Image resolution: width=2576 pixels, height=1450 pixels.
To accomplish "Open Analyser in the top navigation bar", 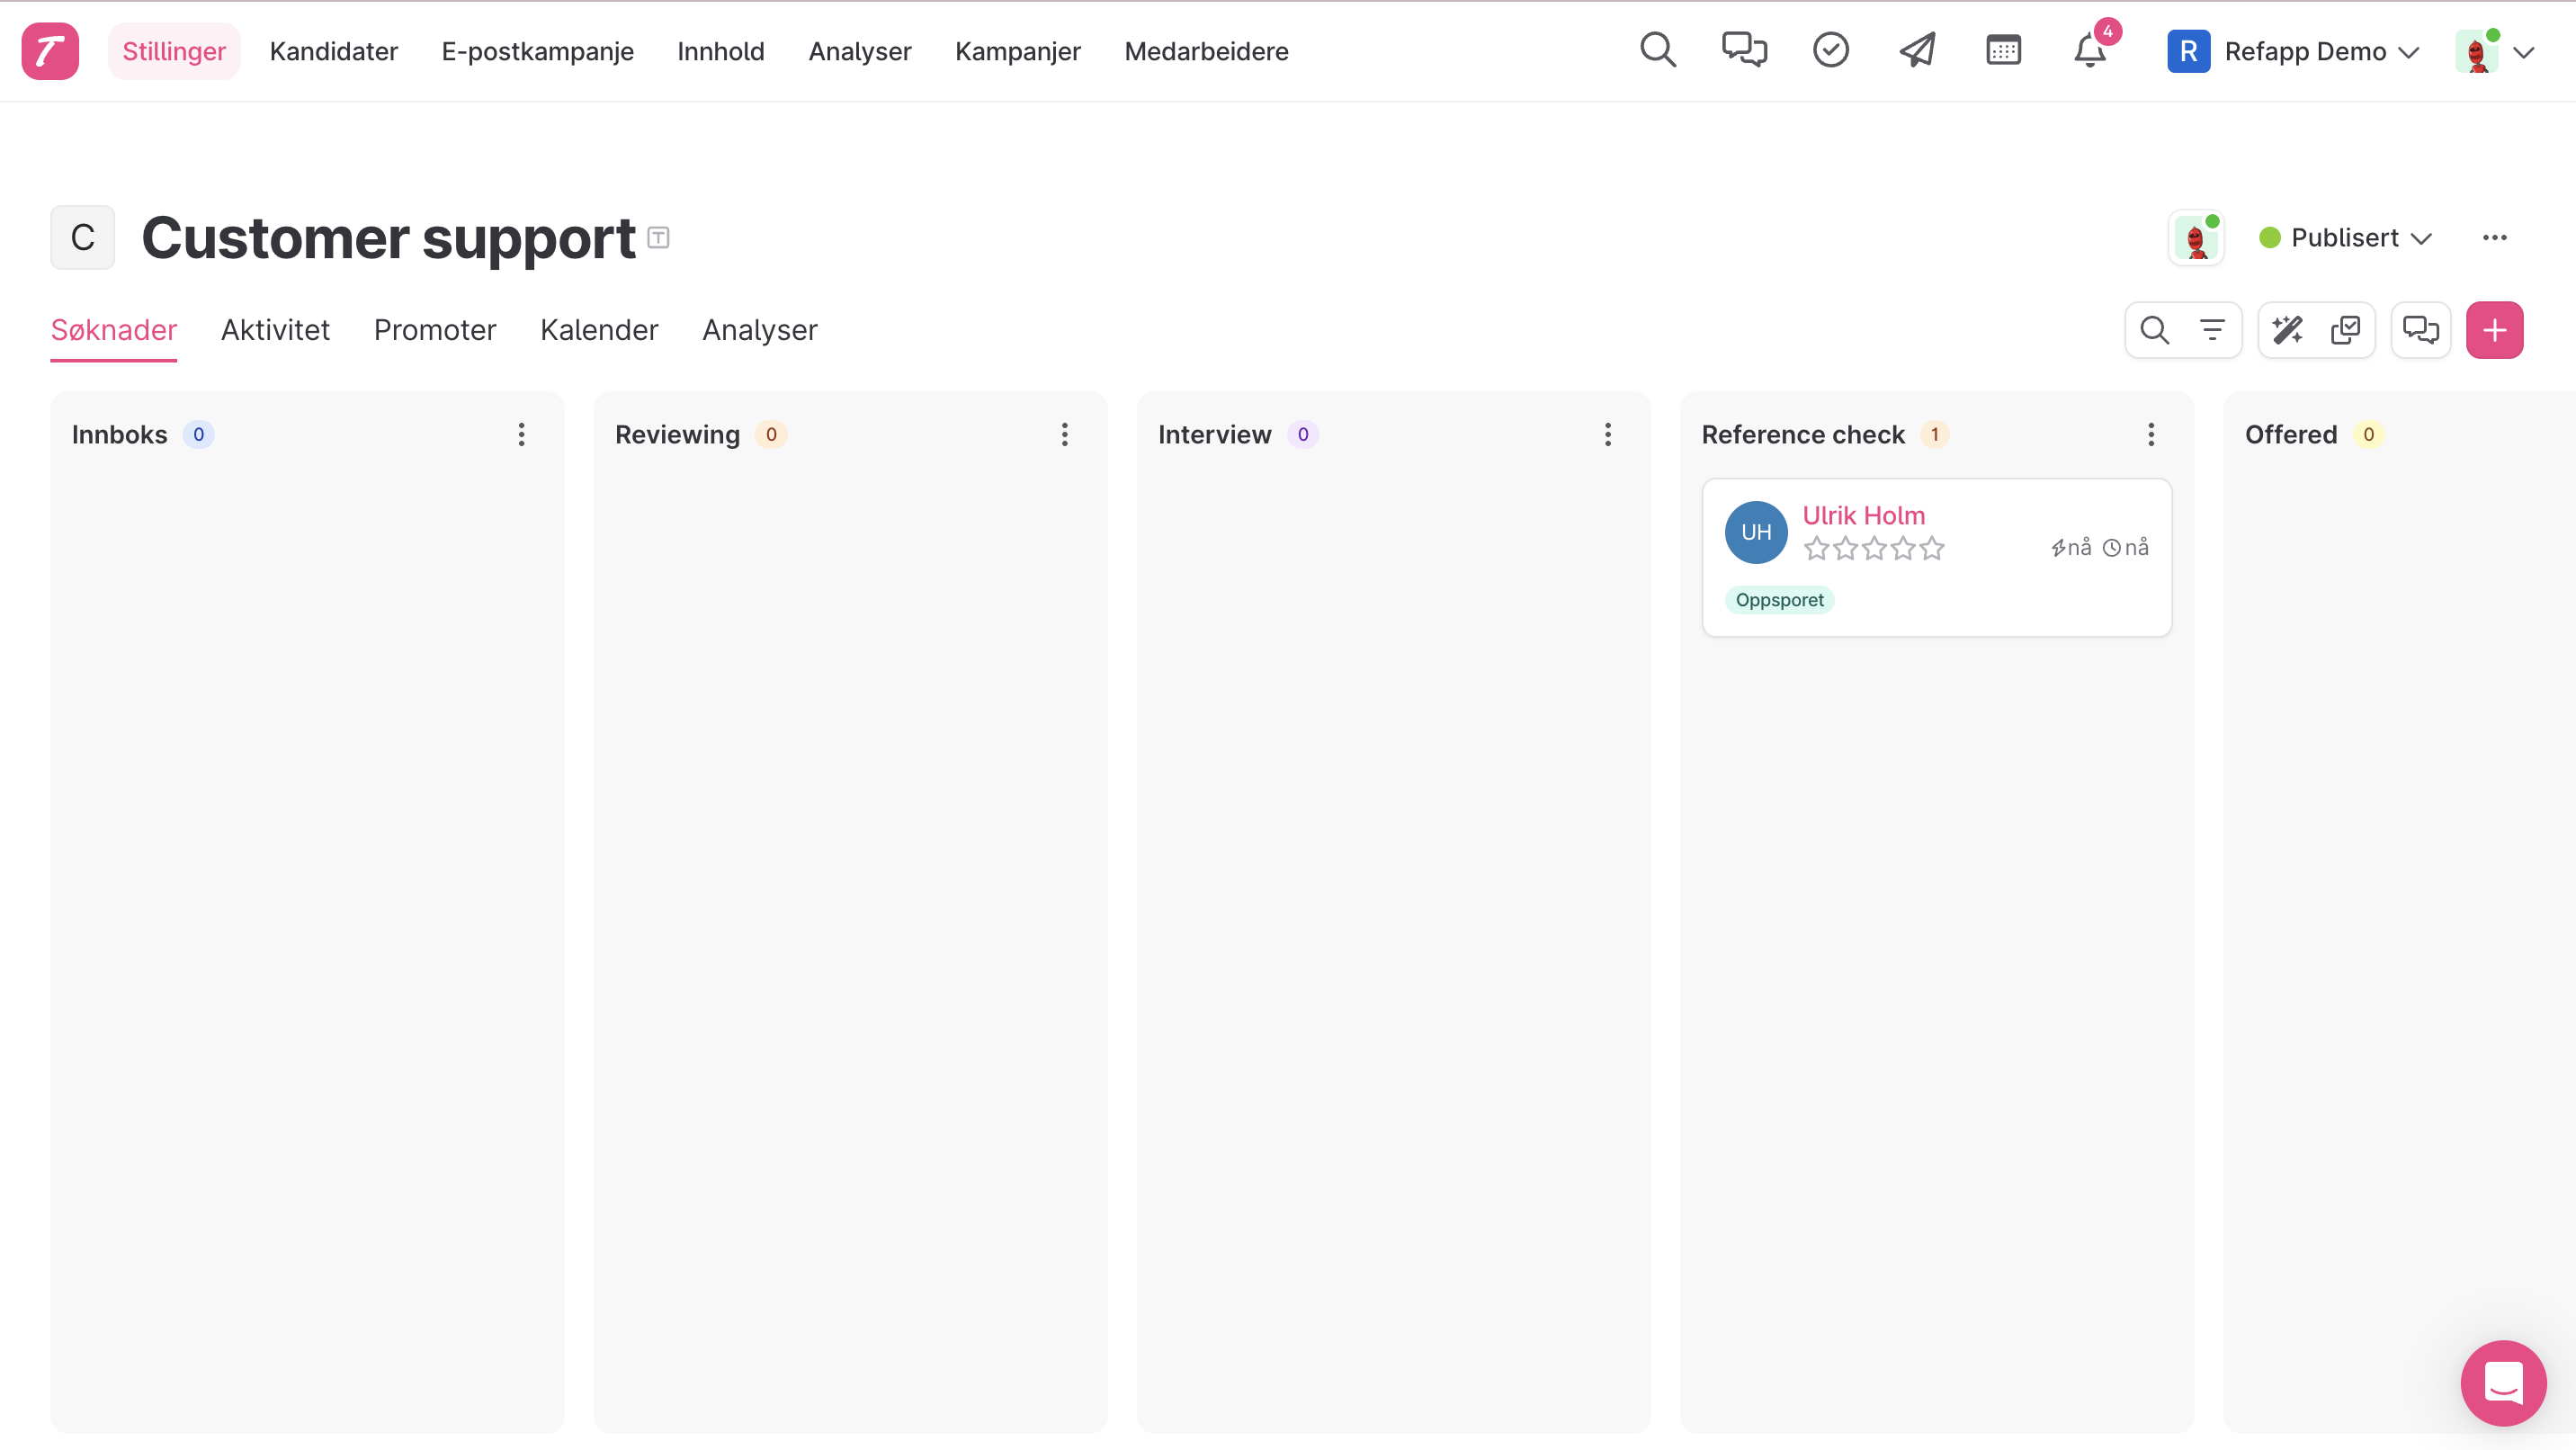I will (x=860, y=51).
